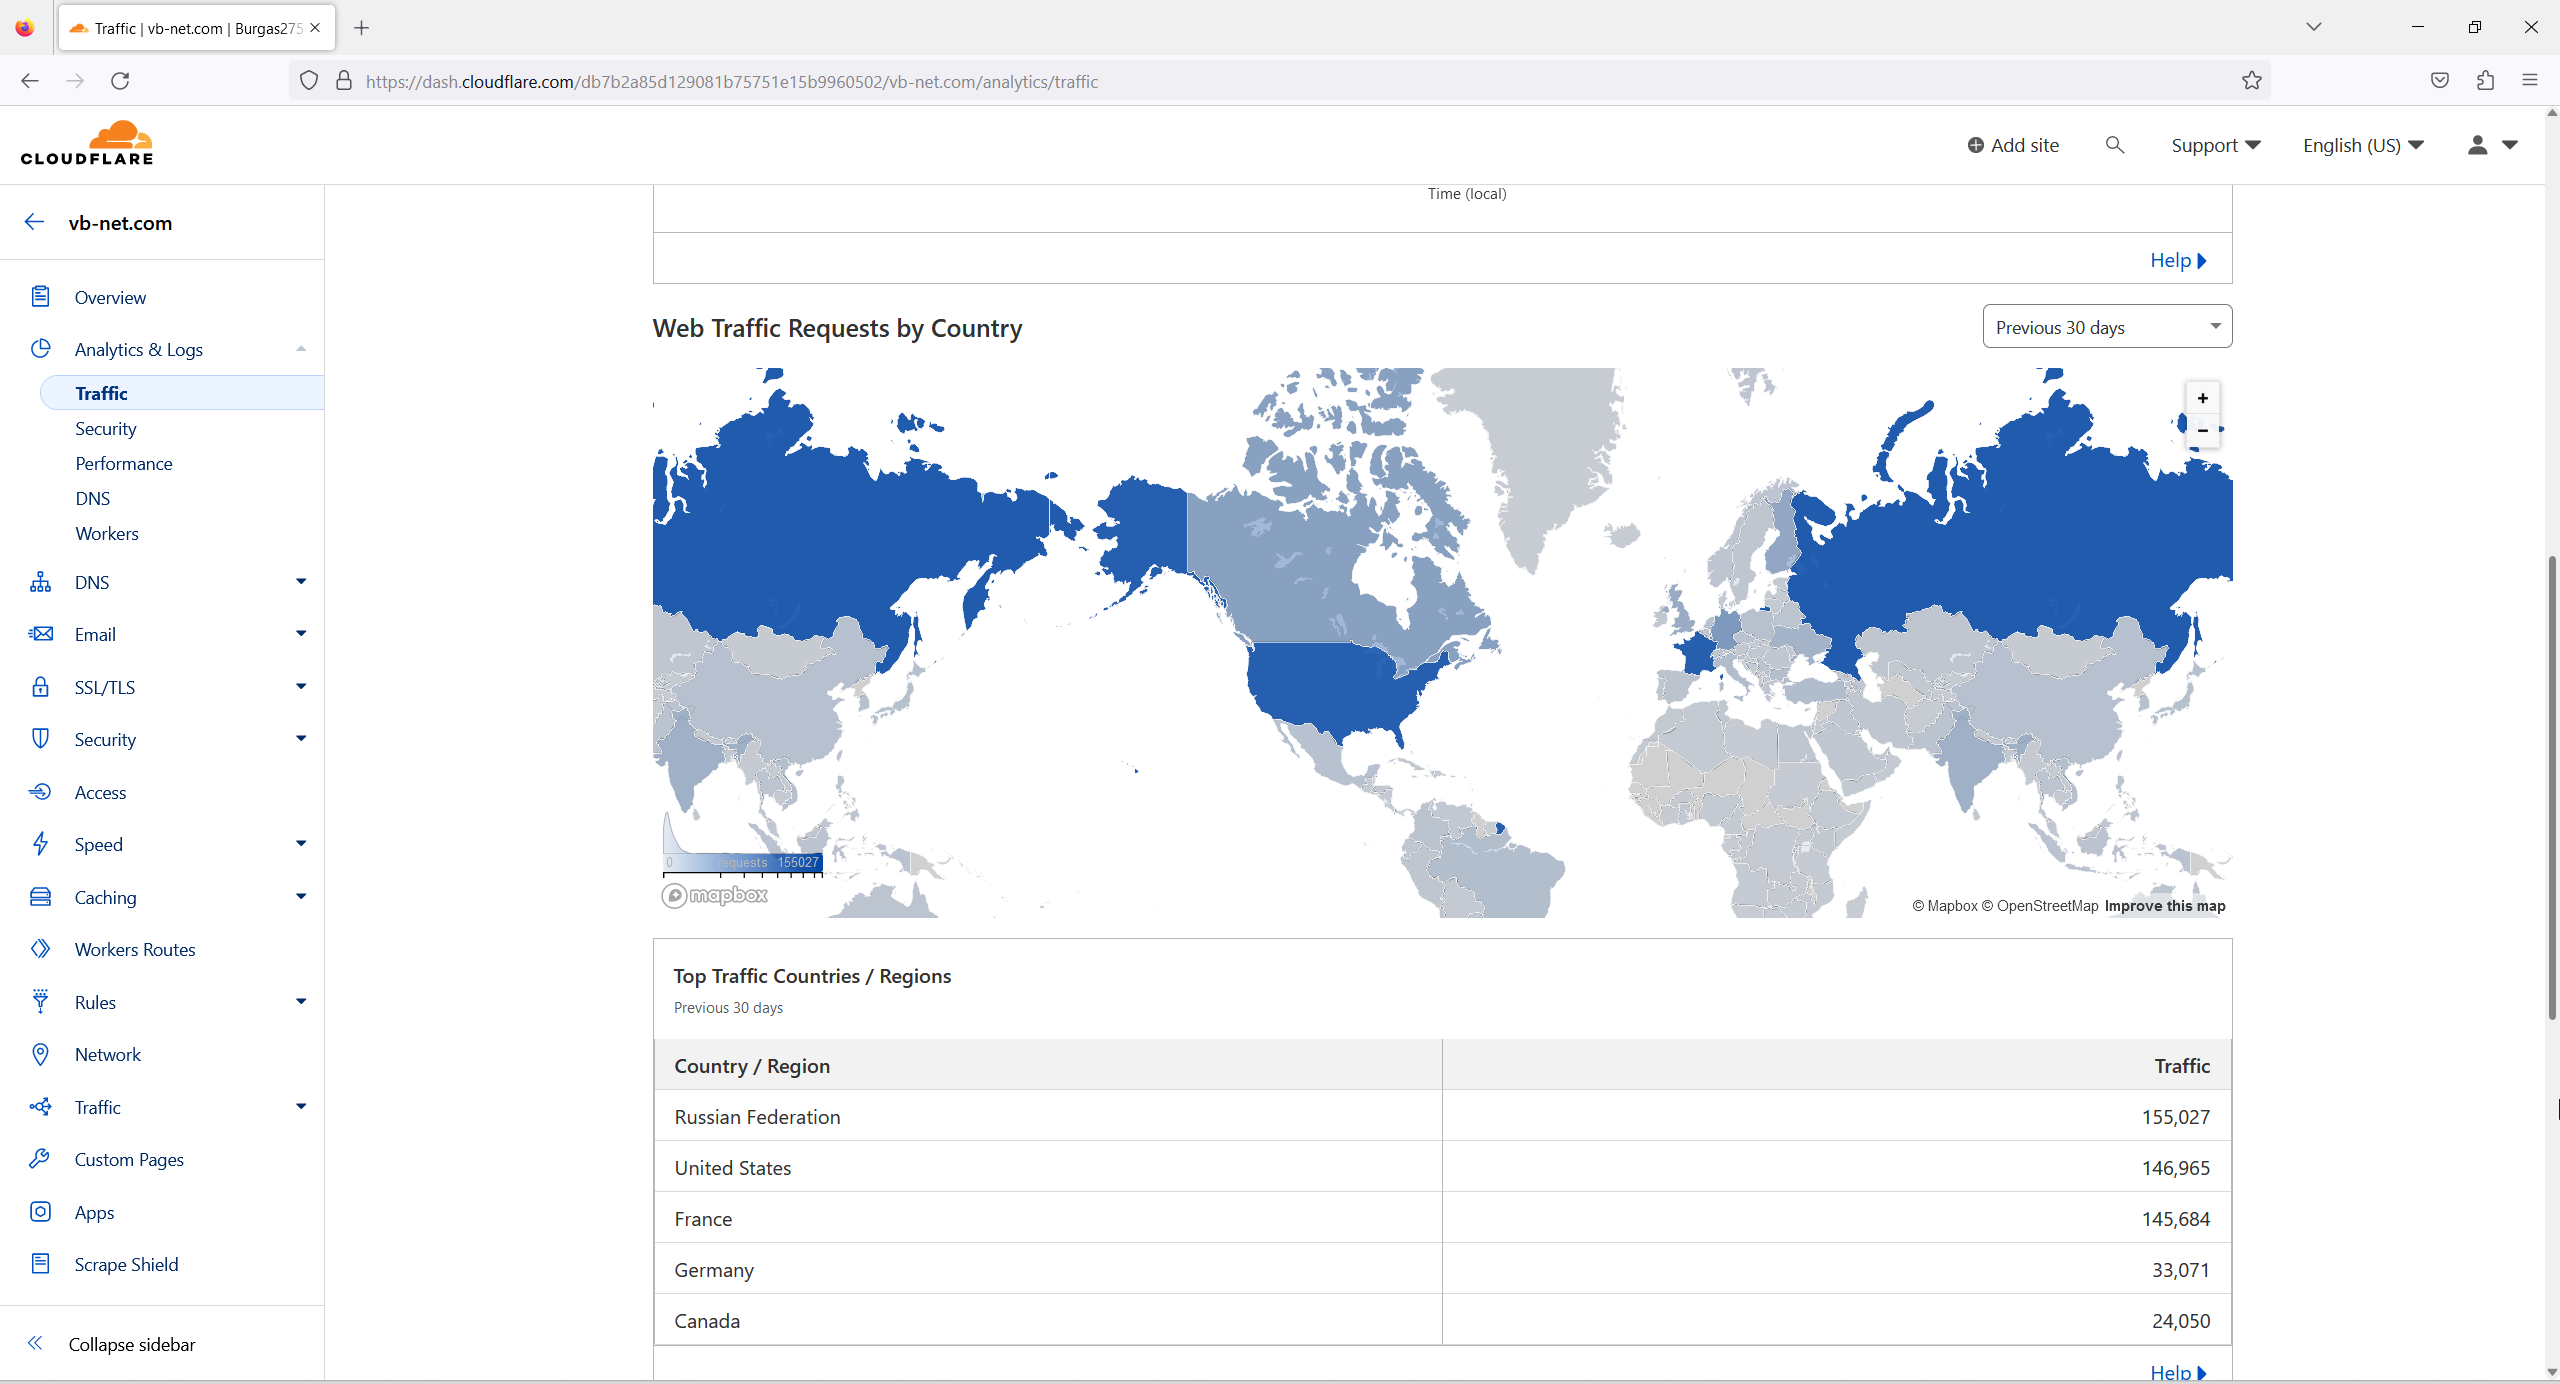
Task: Click the Custom Pages wrench icon
Action: pyautogui.click(x=40, y=1159)
